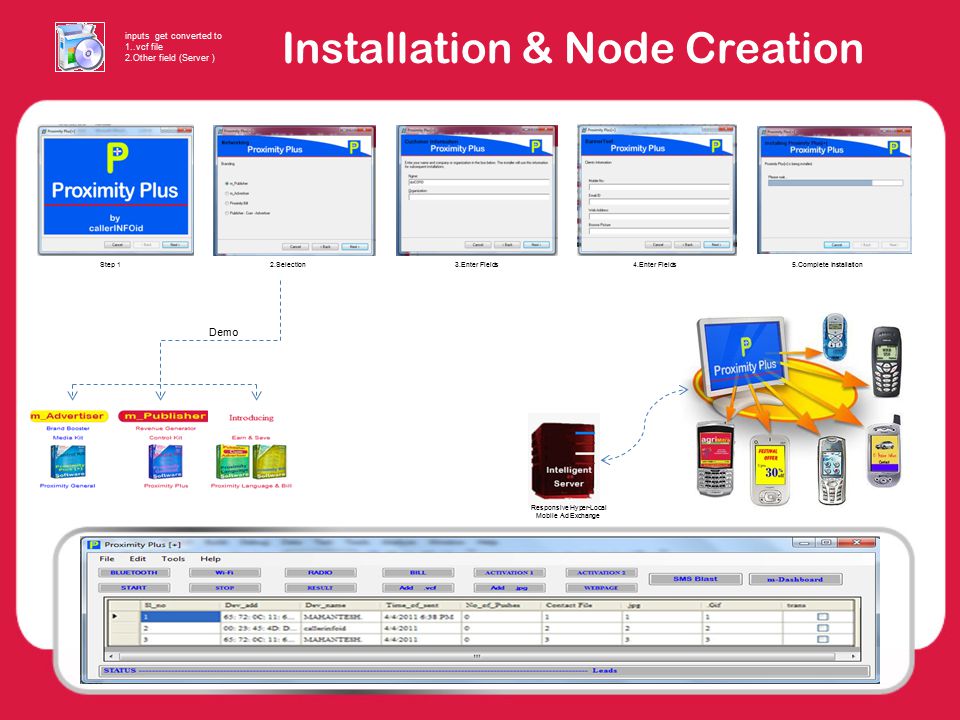Click the STOP button
960x720 pixels.
pos(225,588)
